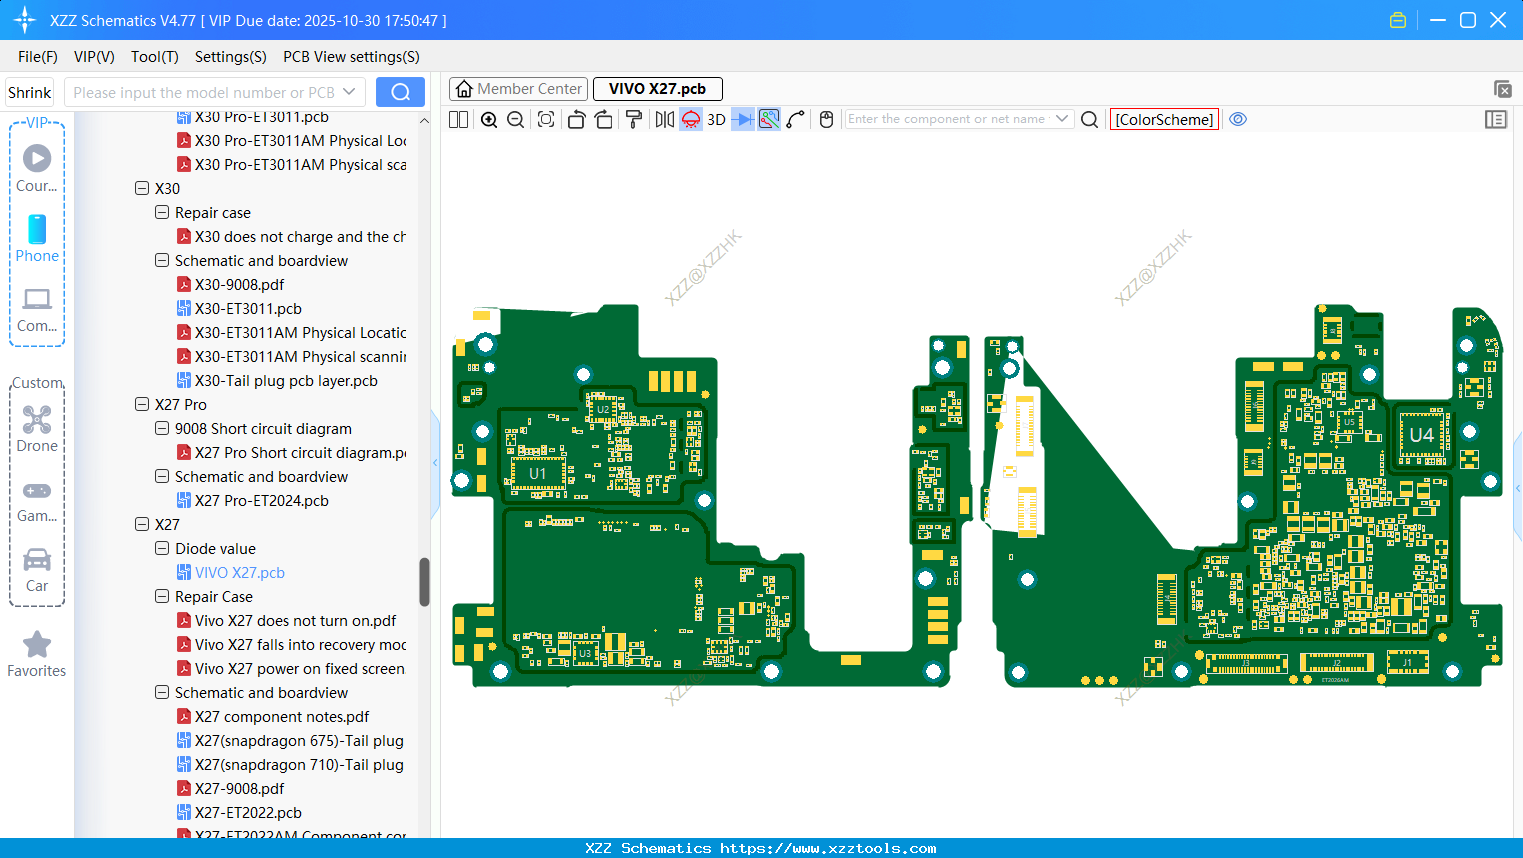Toggle the 3D view mode
1523x858 pixels.
pyautogui.click(x=716, y=120)
